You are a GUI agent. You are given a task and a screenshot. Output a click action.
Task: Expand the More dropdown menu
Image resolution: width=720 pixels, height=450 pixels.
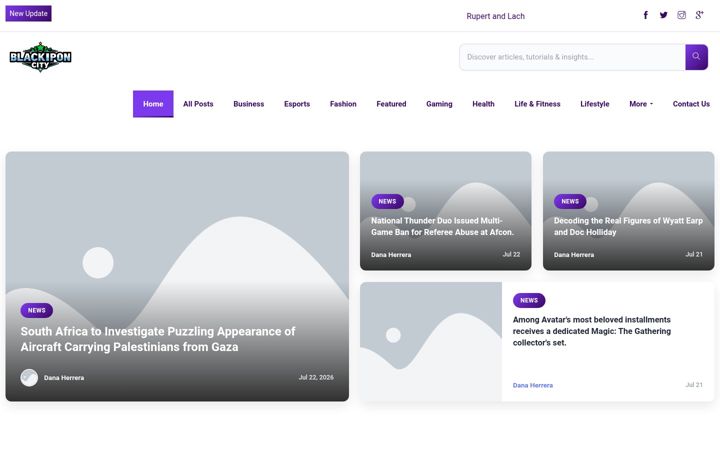[641, 104]
